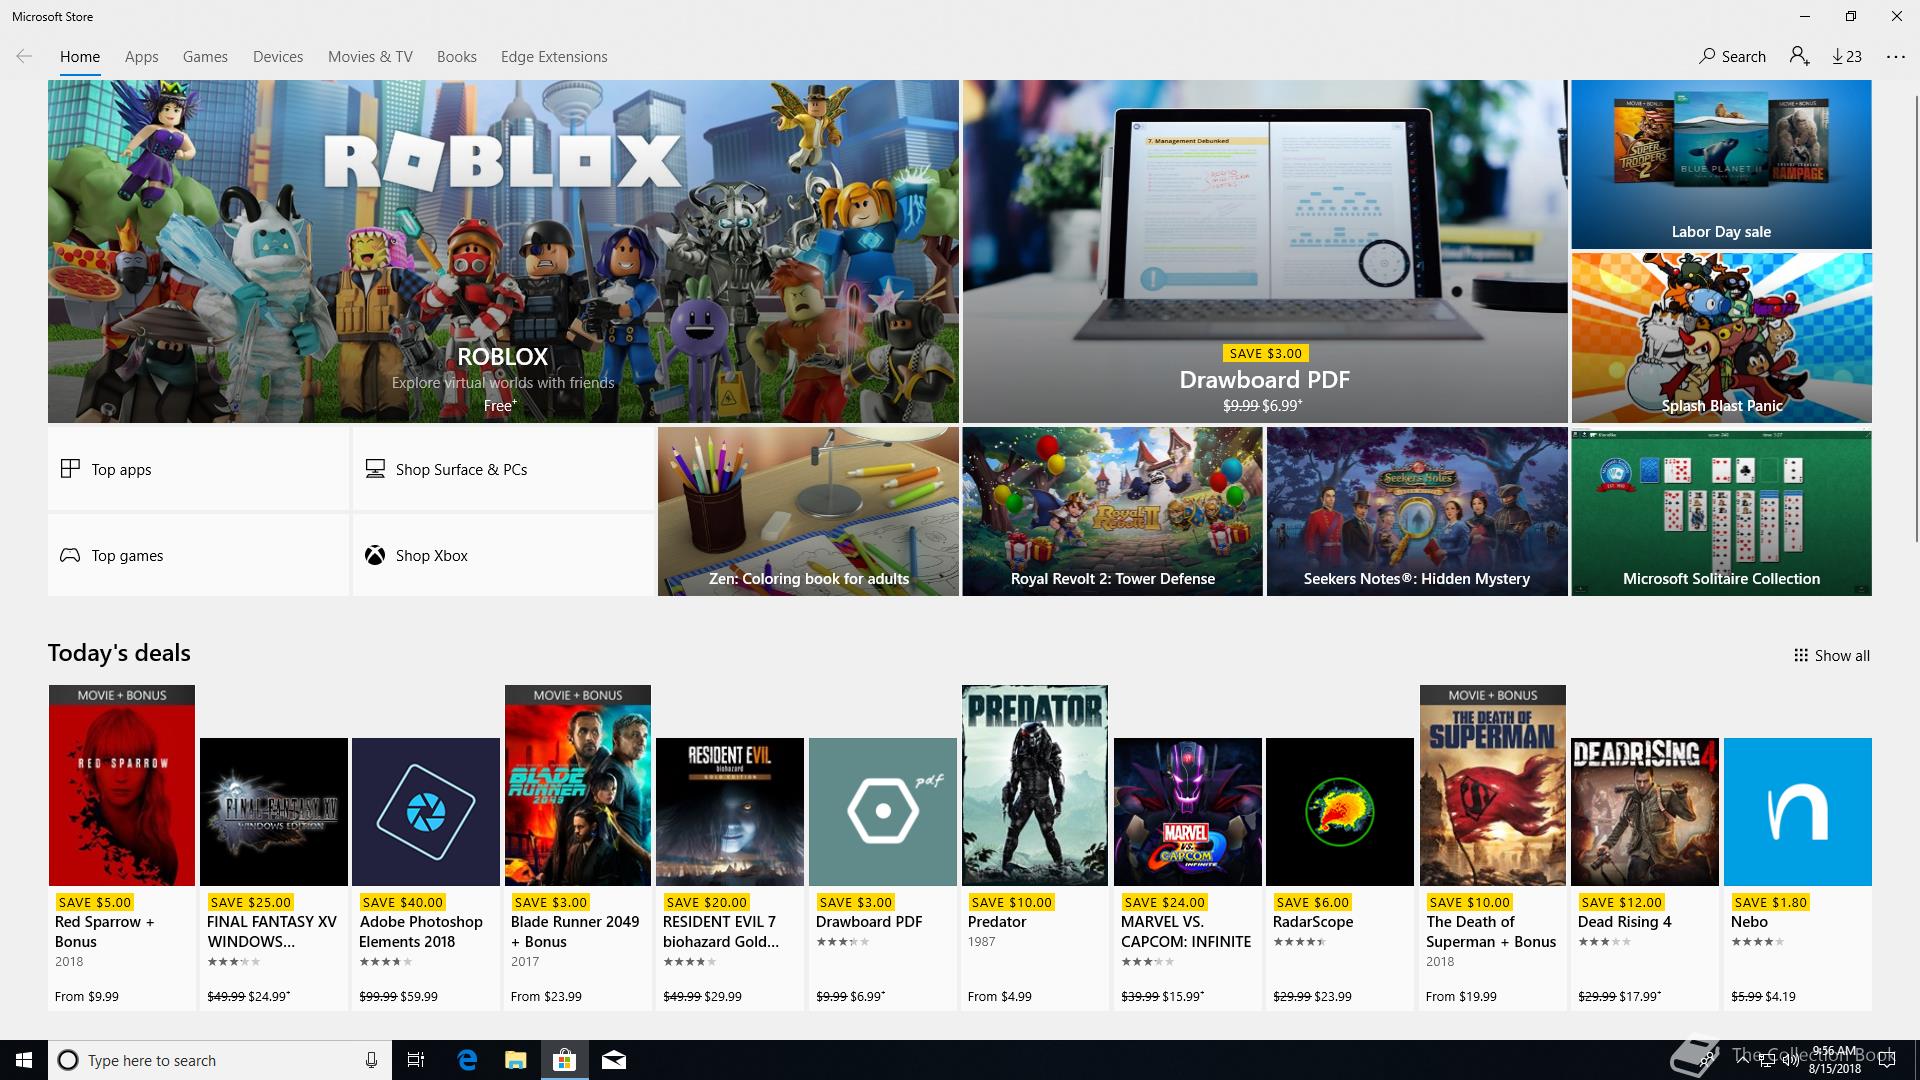Viewport: 1920px width, 1080px height.
Task: Open File Explorer from the taskbar
Action: 516,1060
